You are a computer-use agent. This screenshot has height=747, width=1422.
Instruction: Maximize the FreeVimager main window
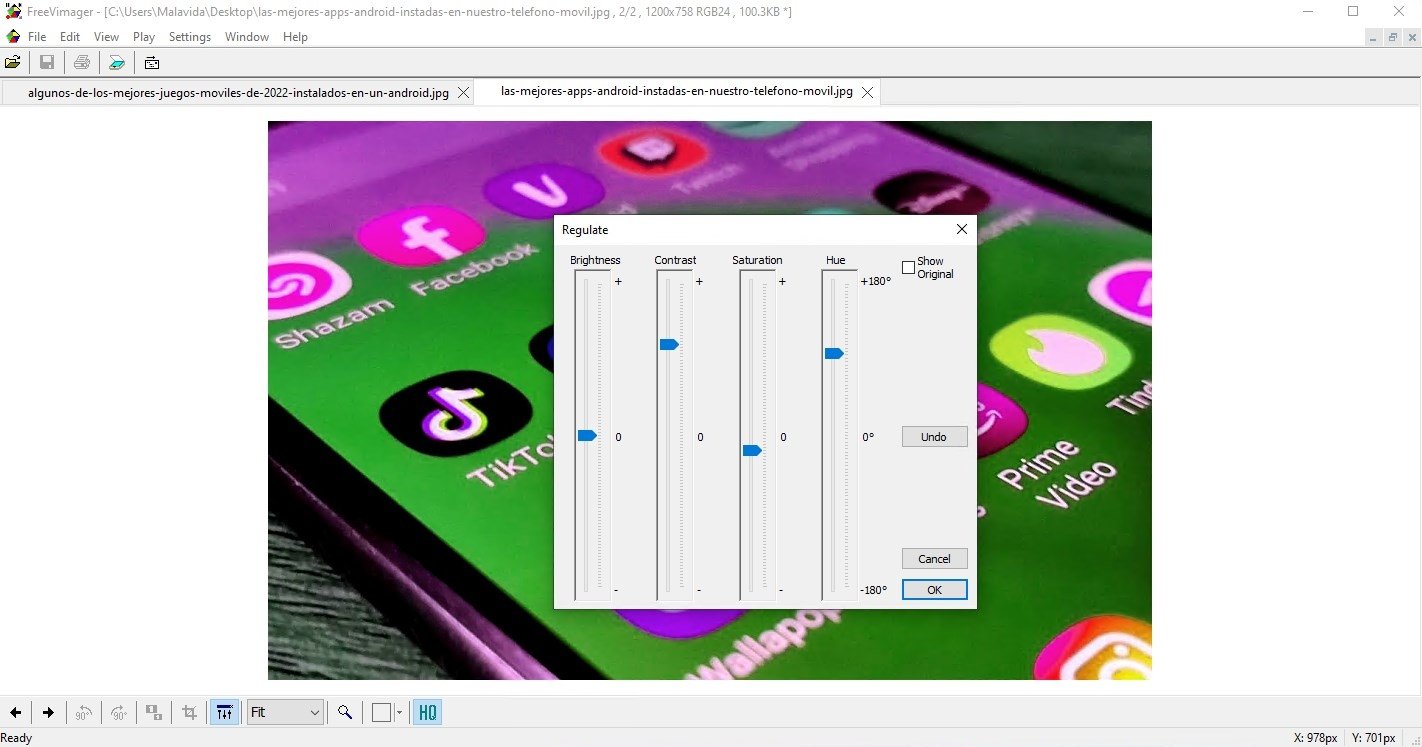pos(1352,11)
